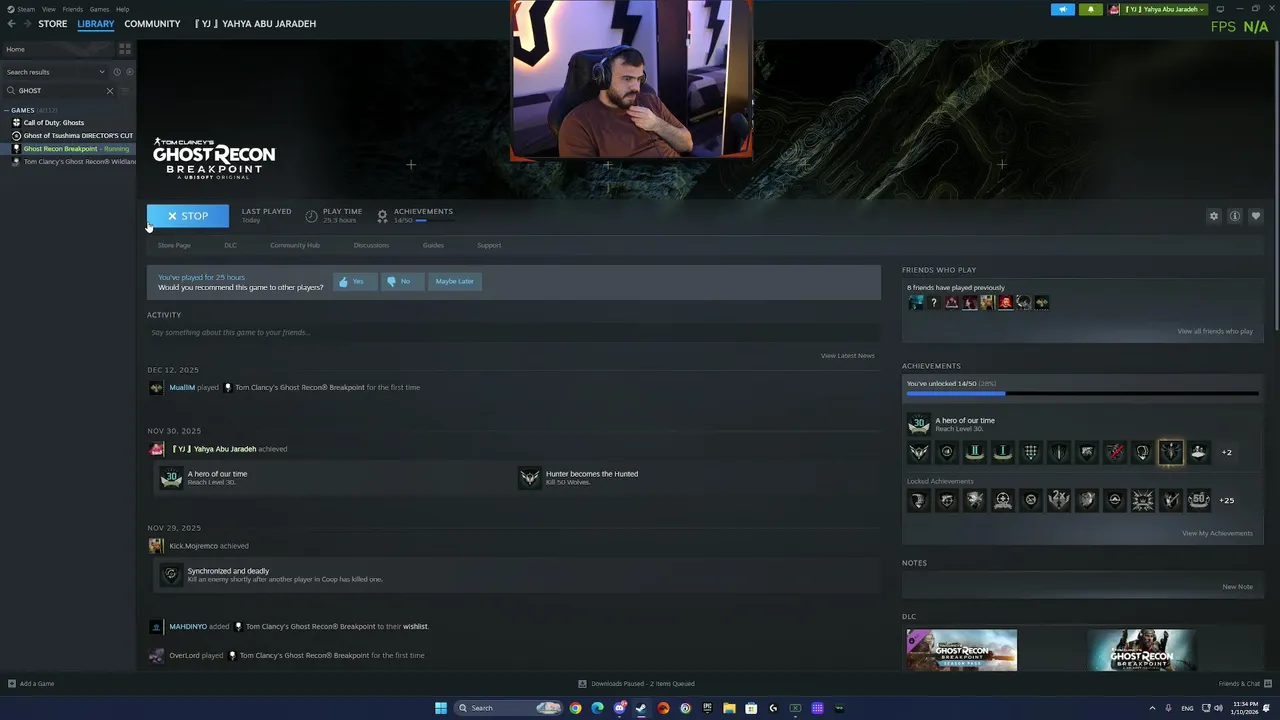Click the locked 50 achievement icon
1280x720 pixels.
(1198, 500)
